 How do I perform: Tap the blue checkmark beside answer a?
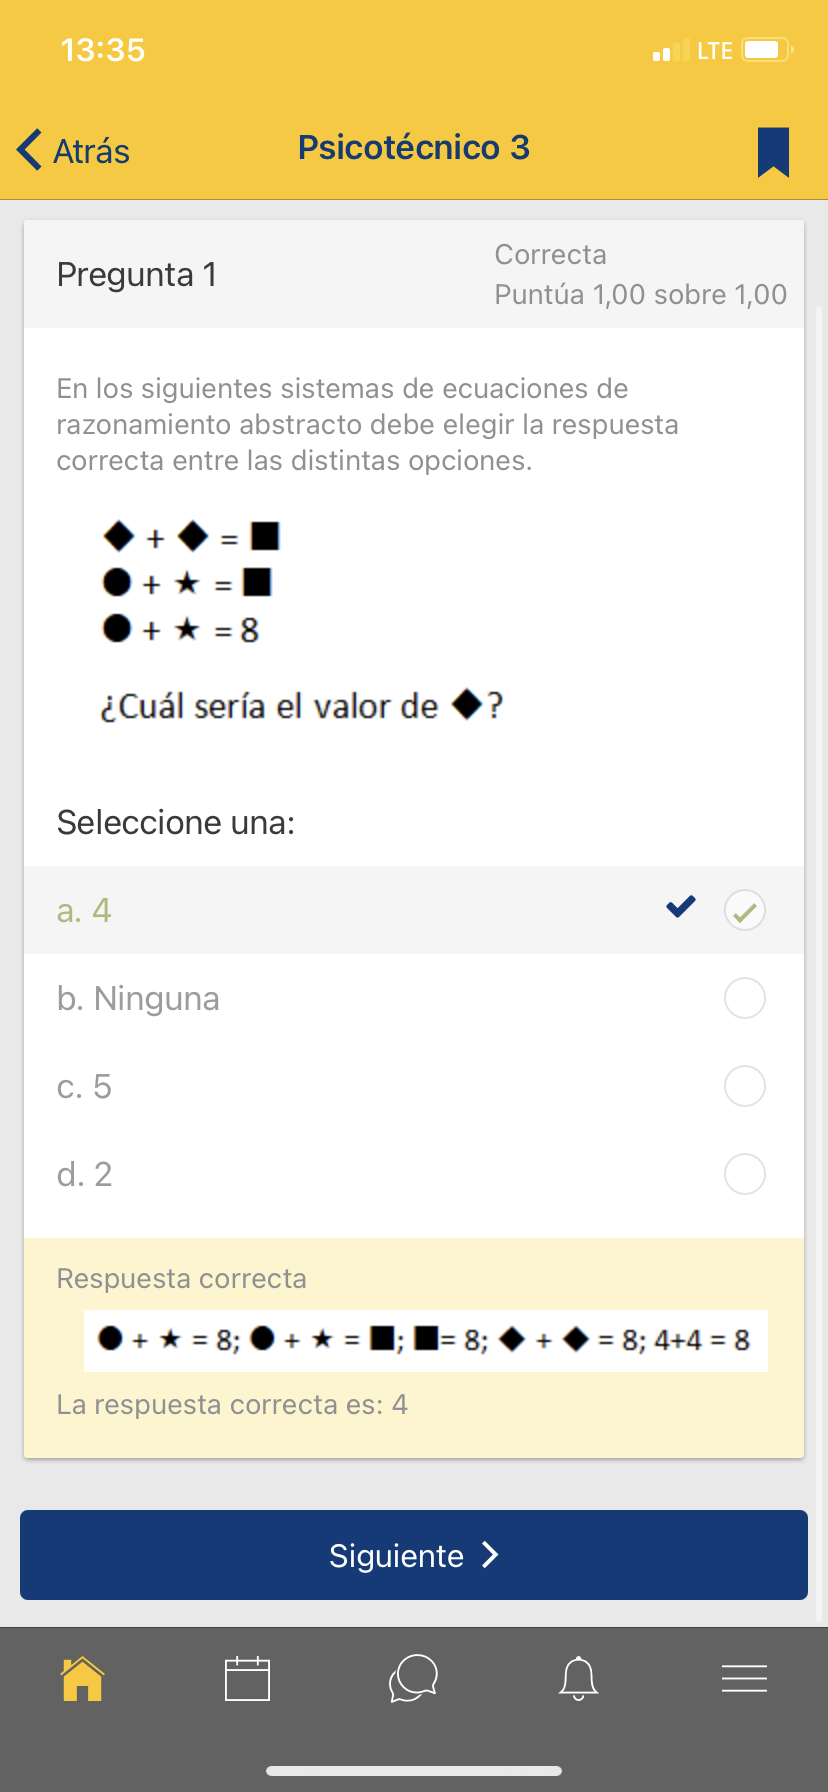coord(681,907)
